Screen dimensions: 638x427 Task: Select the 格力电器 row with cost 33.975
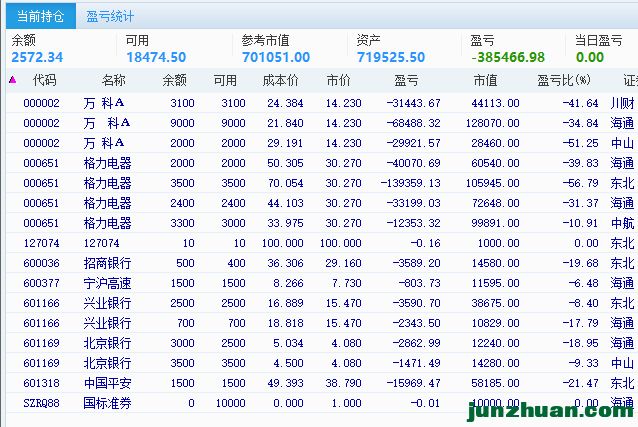click(x=322, y=223)
